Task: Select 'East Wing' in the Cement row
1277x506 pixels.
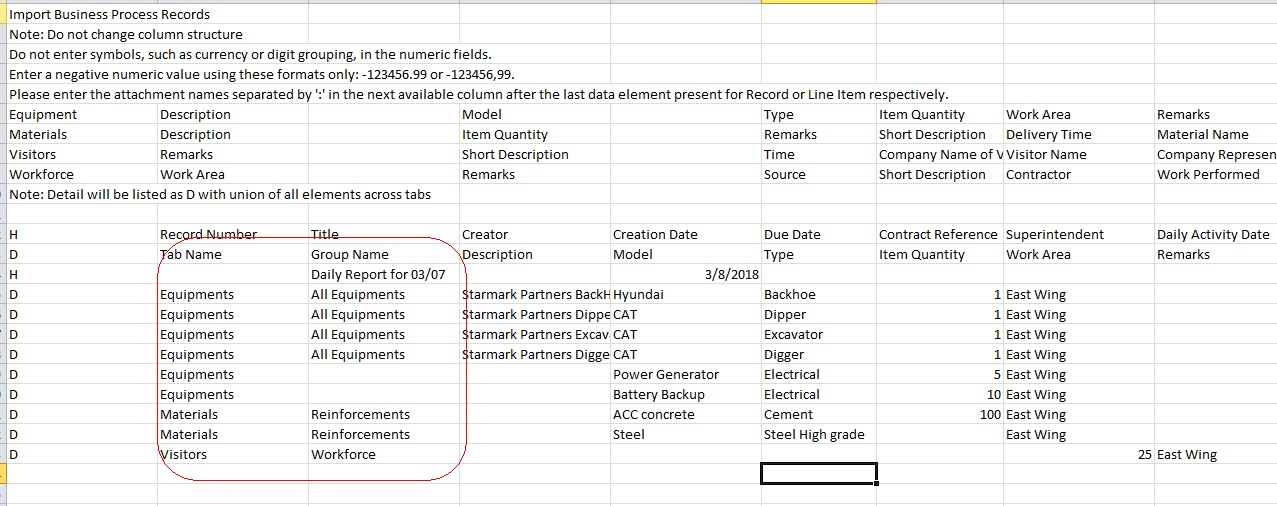Action: tap(1079, 414)
